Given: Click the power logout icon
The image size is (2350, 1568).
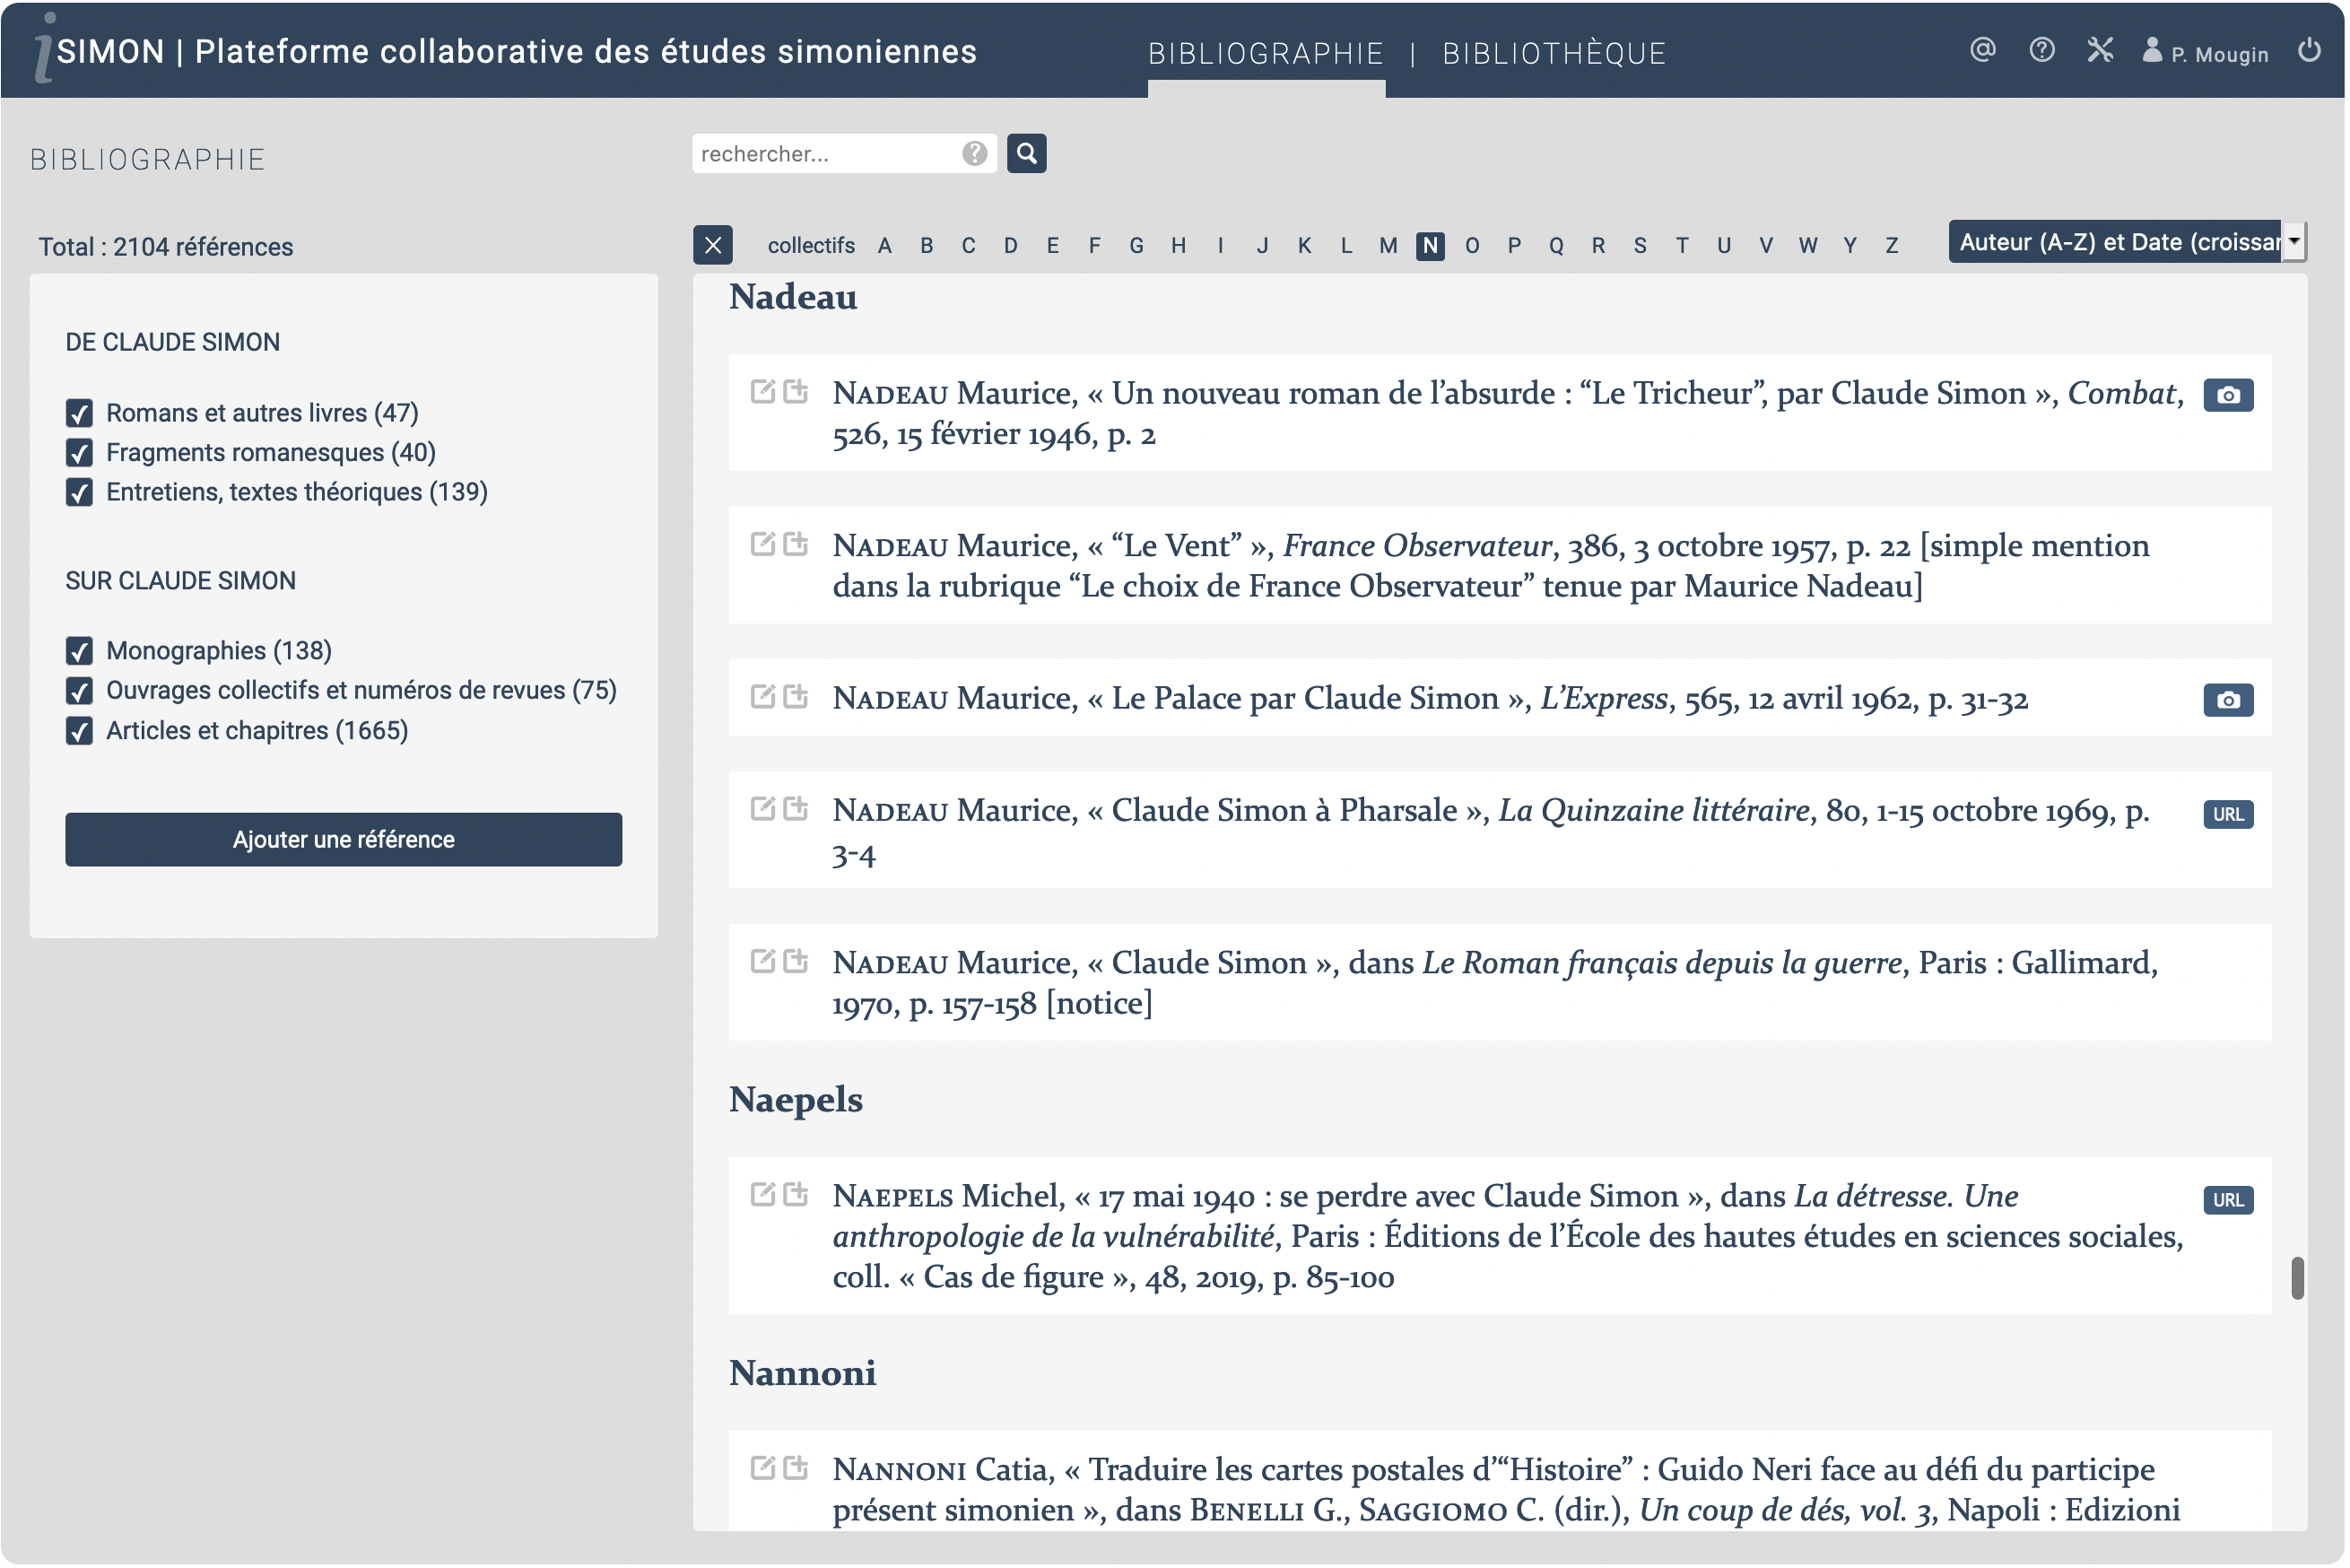Looking at the screenshot, I should click(x=2311, y=50).
